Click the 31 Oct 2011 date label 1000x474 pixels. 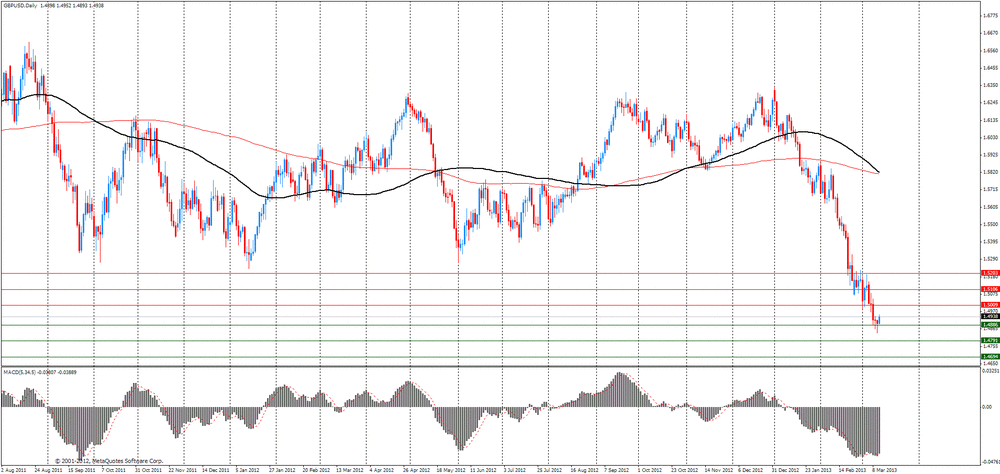(147, 469)
